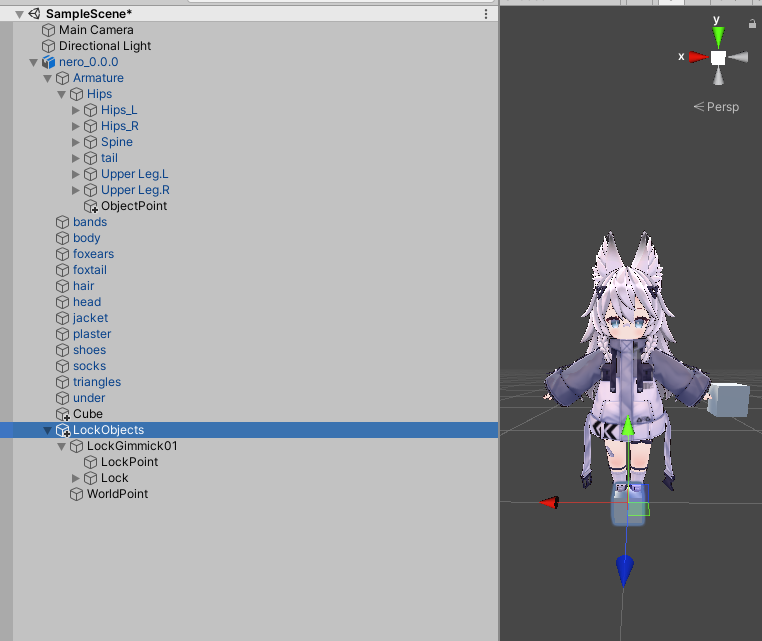Select the Main Camera object

[x=96, y=30]
